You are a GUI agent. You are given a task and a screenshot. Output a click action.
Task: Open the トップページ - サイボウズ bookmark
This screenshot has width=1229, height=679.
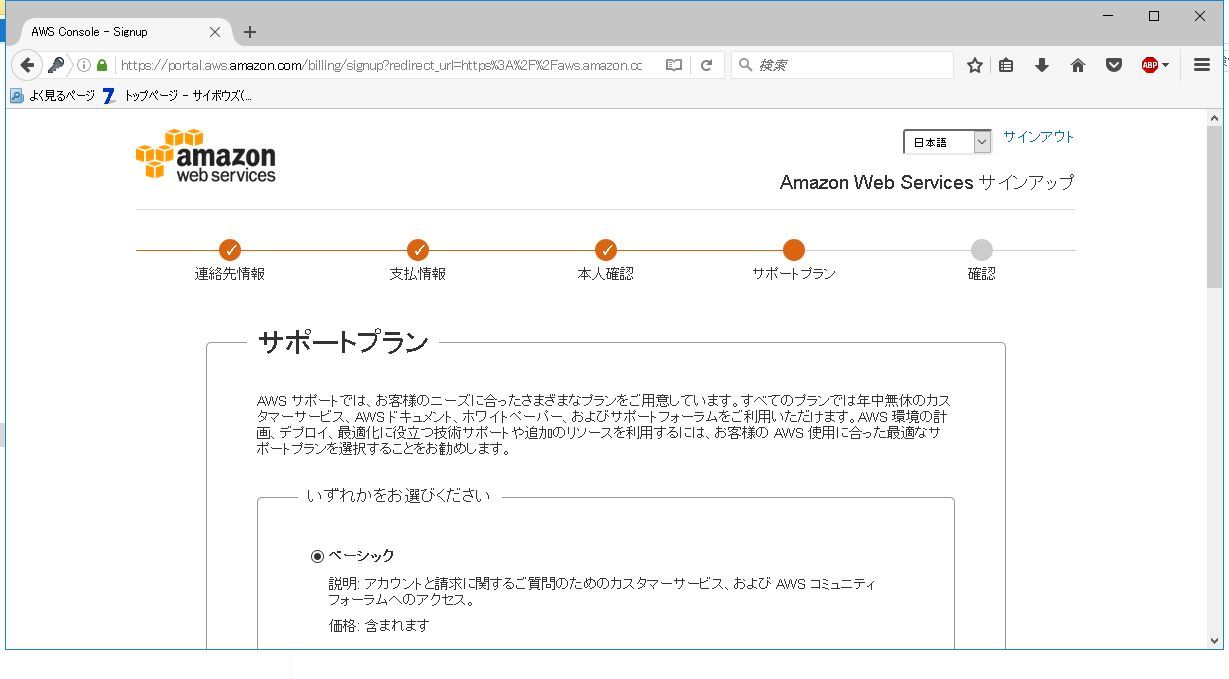point(178,96)
